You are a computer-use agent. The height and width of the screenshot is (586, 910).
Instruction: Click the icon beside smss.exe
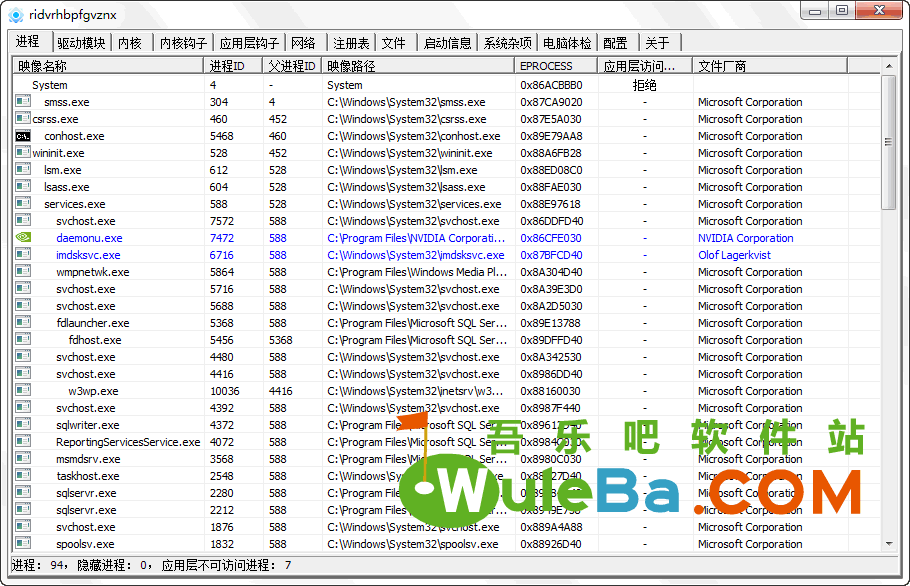[23, 102]
